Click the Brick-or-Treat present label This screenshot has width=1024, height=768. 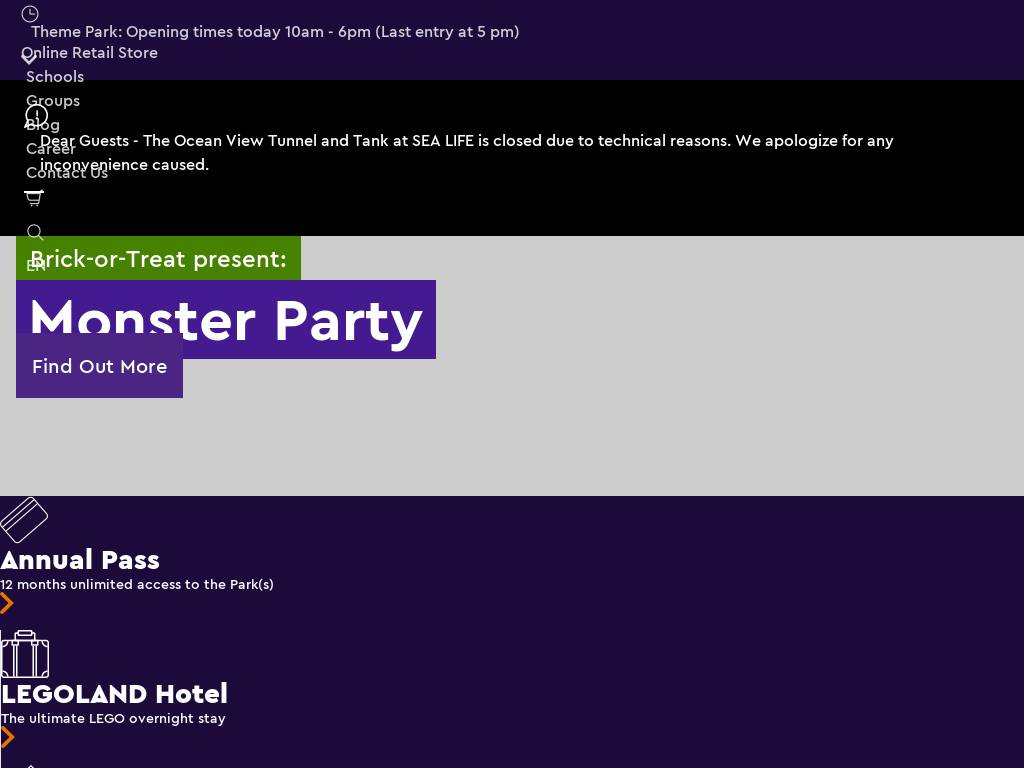[158, 259]
